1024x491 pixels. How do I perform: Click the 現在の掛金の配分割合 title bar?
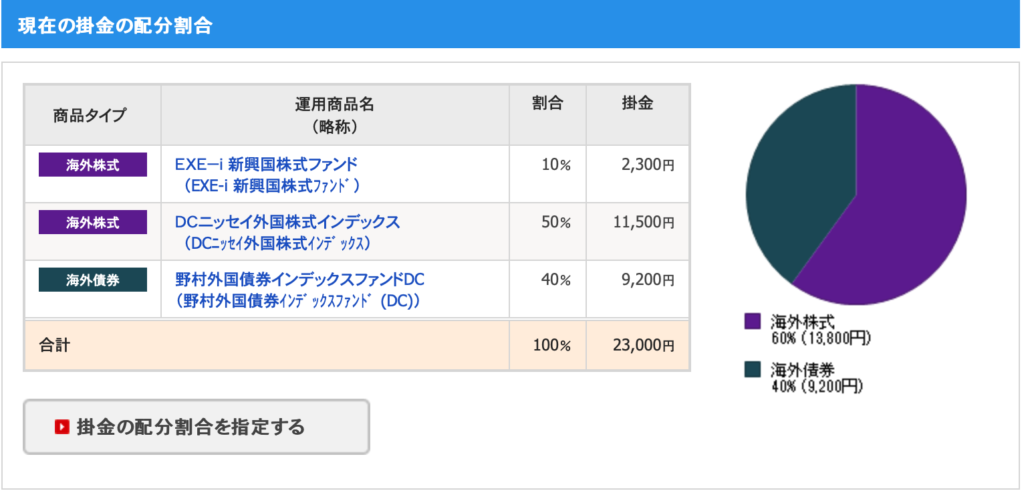click(512, 24)
